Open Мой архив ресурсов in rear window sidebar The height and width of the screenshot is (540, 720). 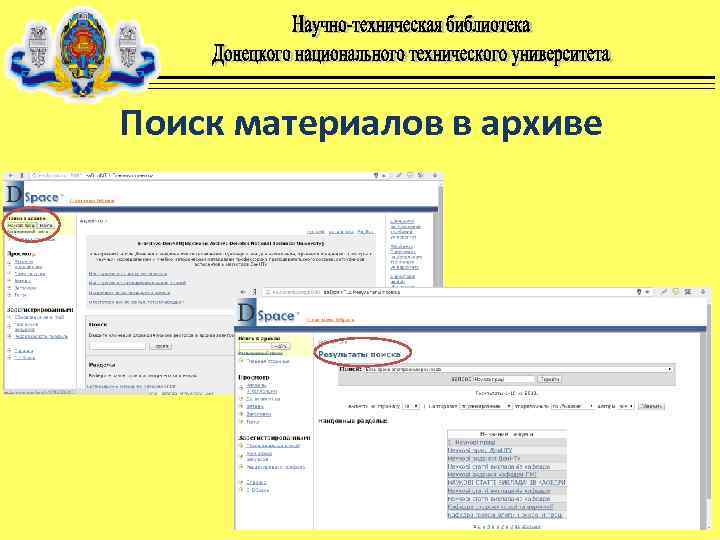click(x=26, y=326)
